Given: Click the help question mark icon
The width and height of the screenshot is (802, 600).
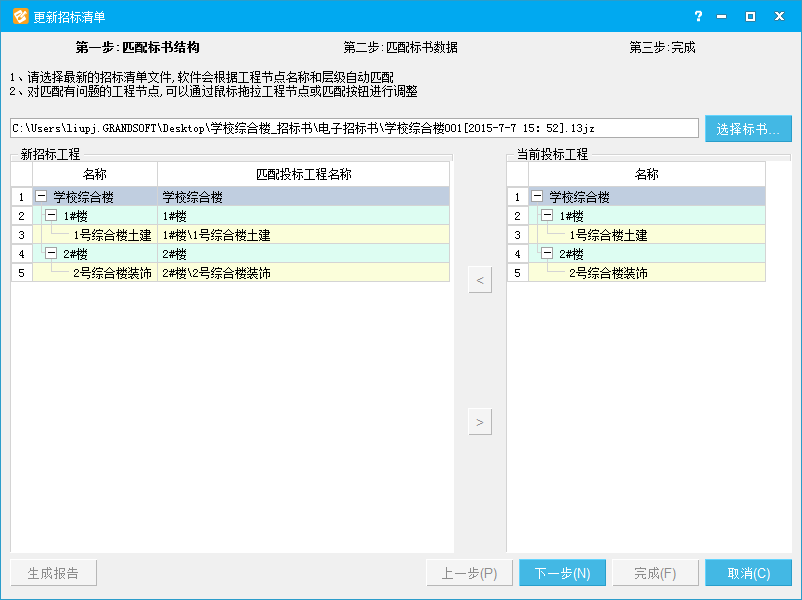Looking at the screenshot, I should [698, 16].
